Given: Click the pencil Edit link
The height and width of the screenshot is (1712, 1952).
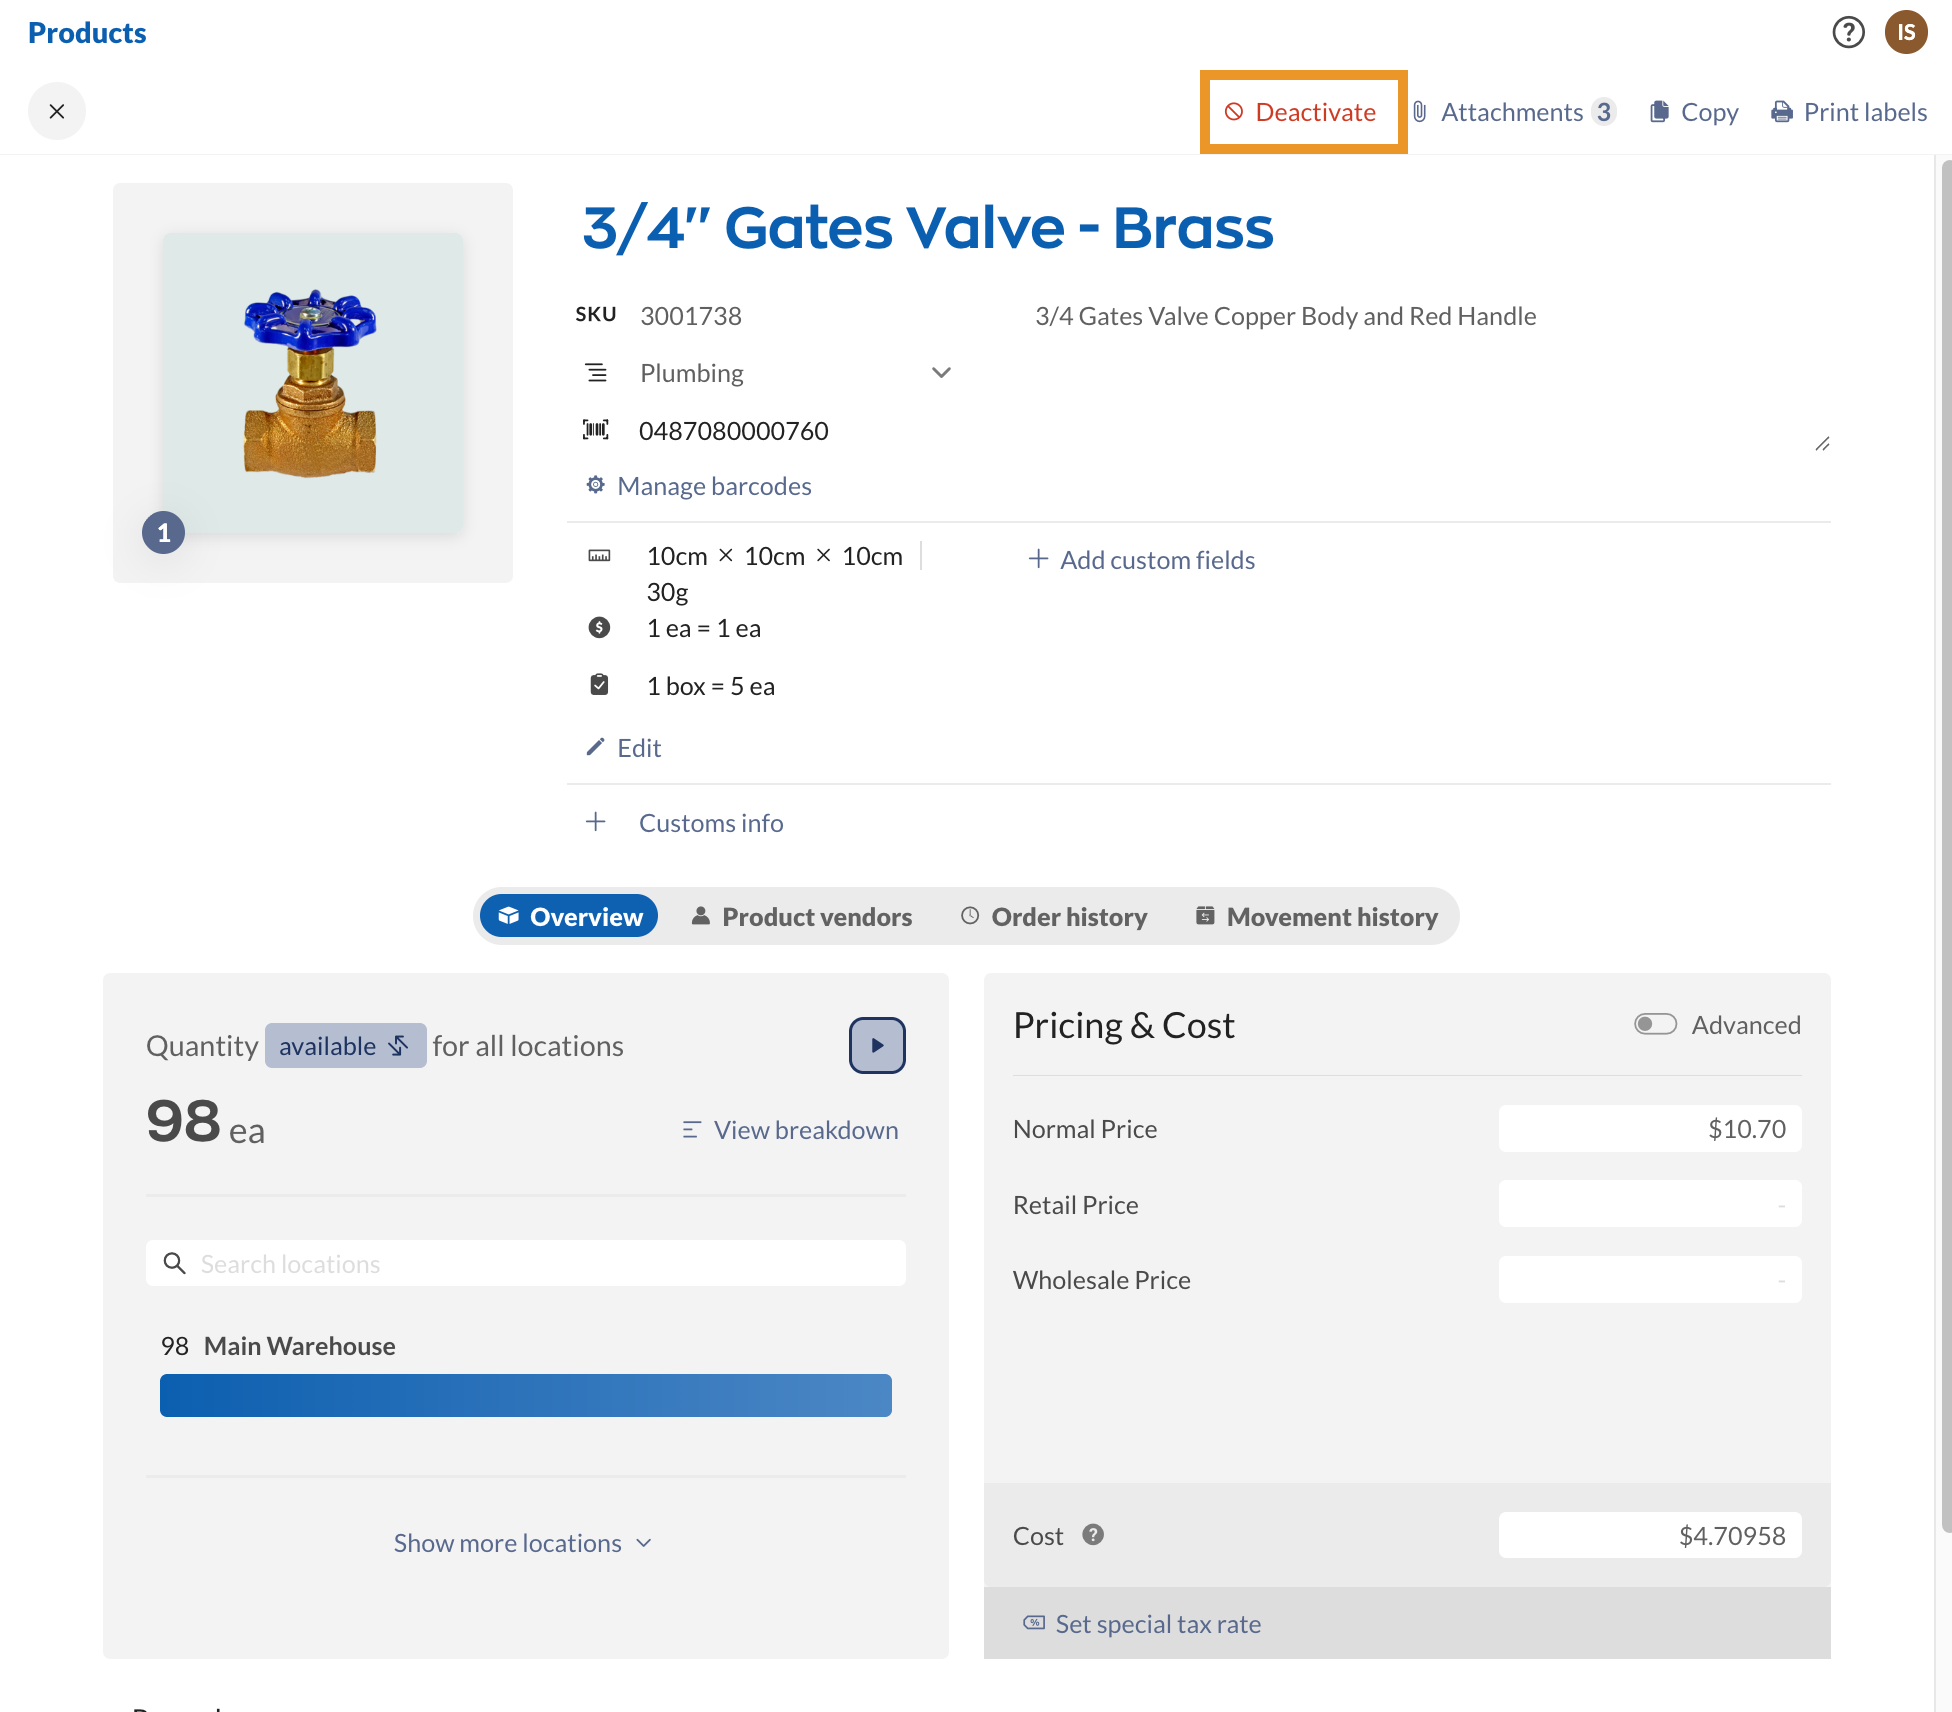Looking at the screenshot, I should pos(624,748).
